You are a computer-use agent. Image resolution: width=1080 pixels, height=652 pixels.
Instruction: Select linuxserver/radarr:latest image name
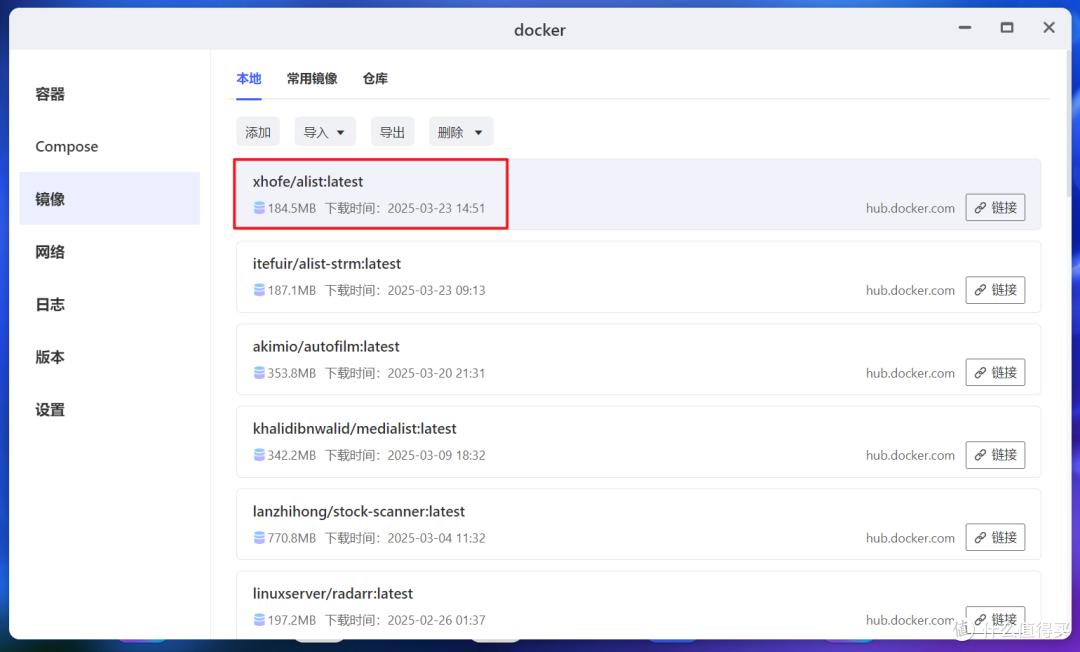pyautogui.click(x=333, y=593)
